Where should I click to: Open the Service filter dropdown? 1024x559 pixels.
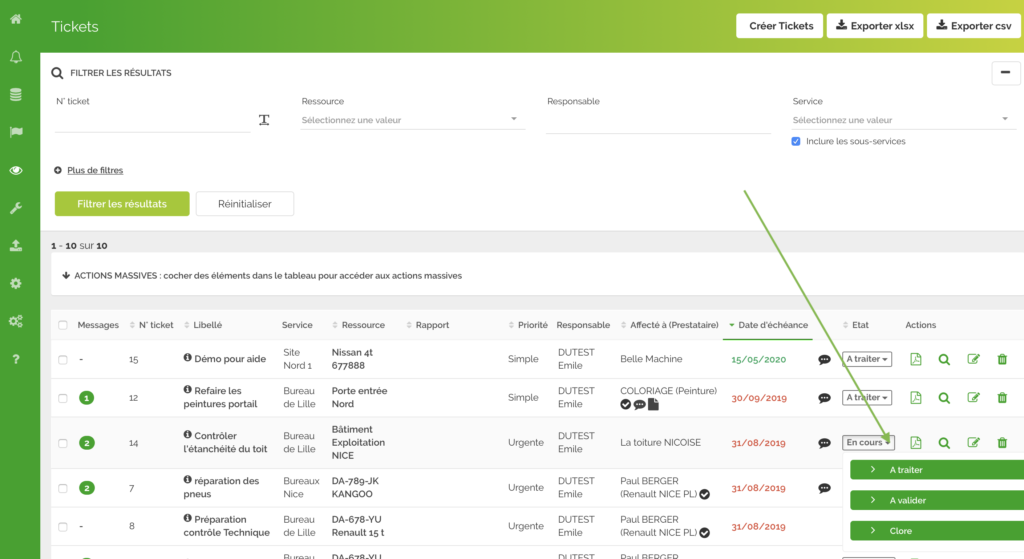(902, 120)
